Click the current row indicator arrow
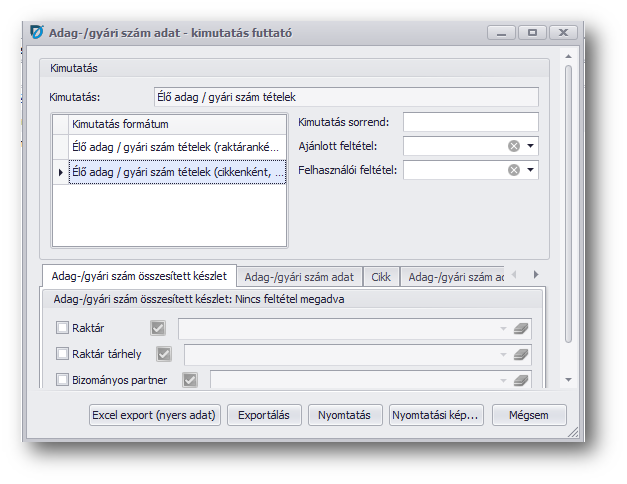Screen dimensions: 627x484 pos(61,172)
